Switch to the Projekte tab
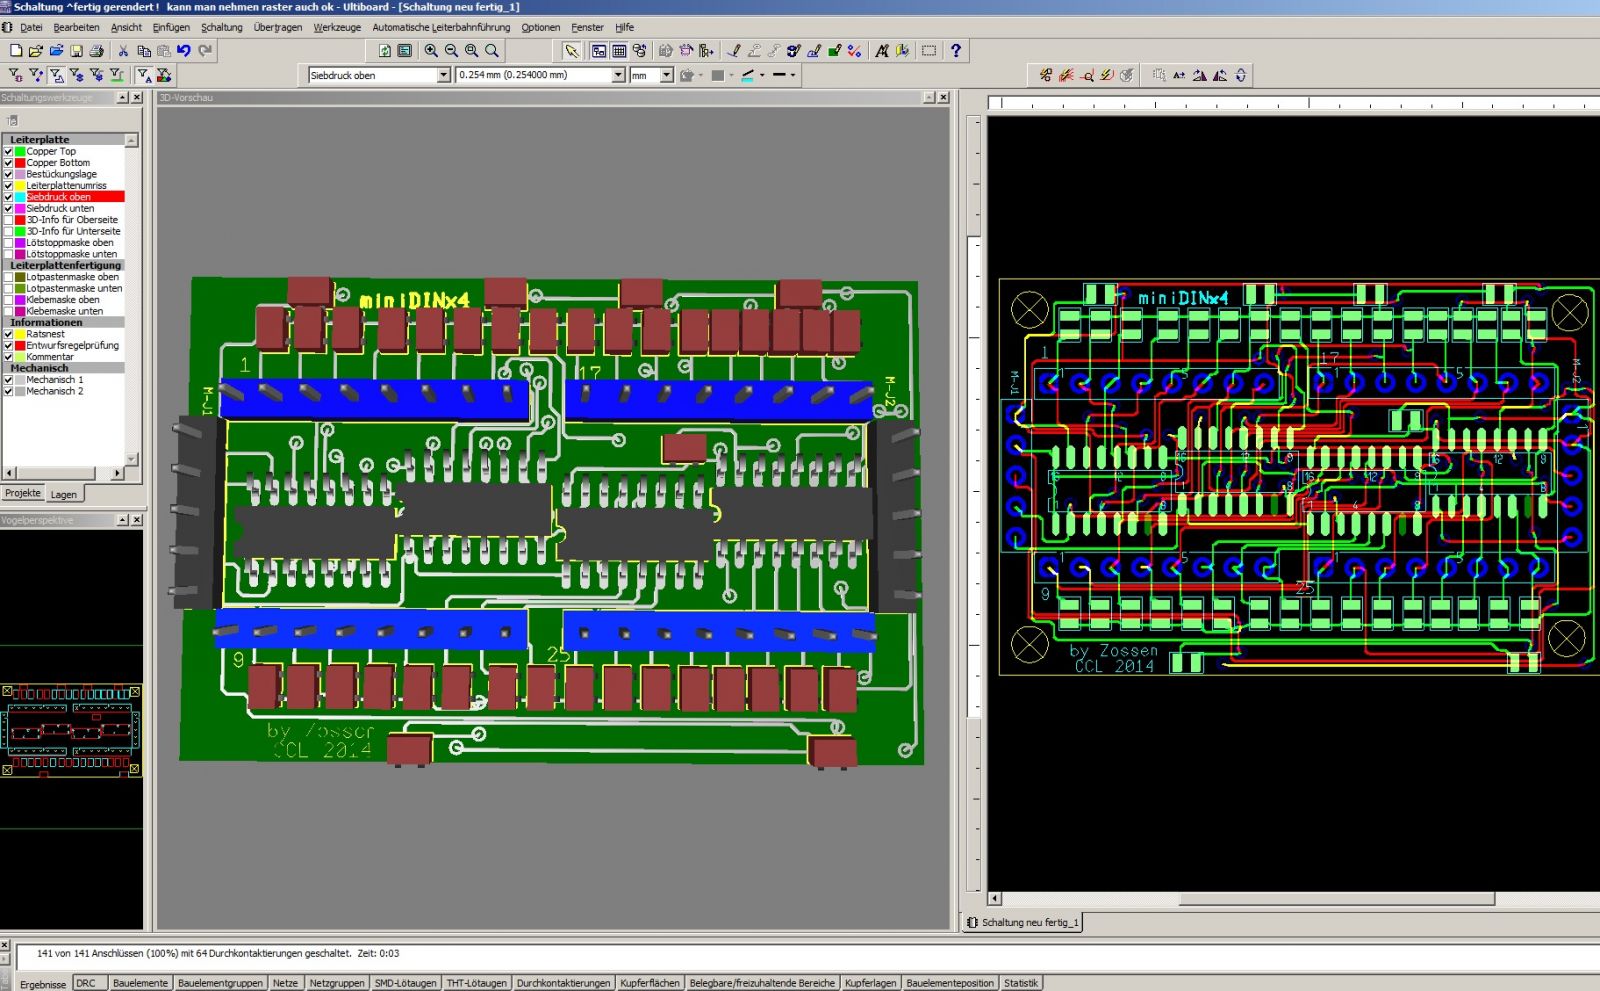Image resolution: width=1600 pixels, height=991 pixels. point(23,494)
